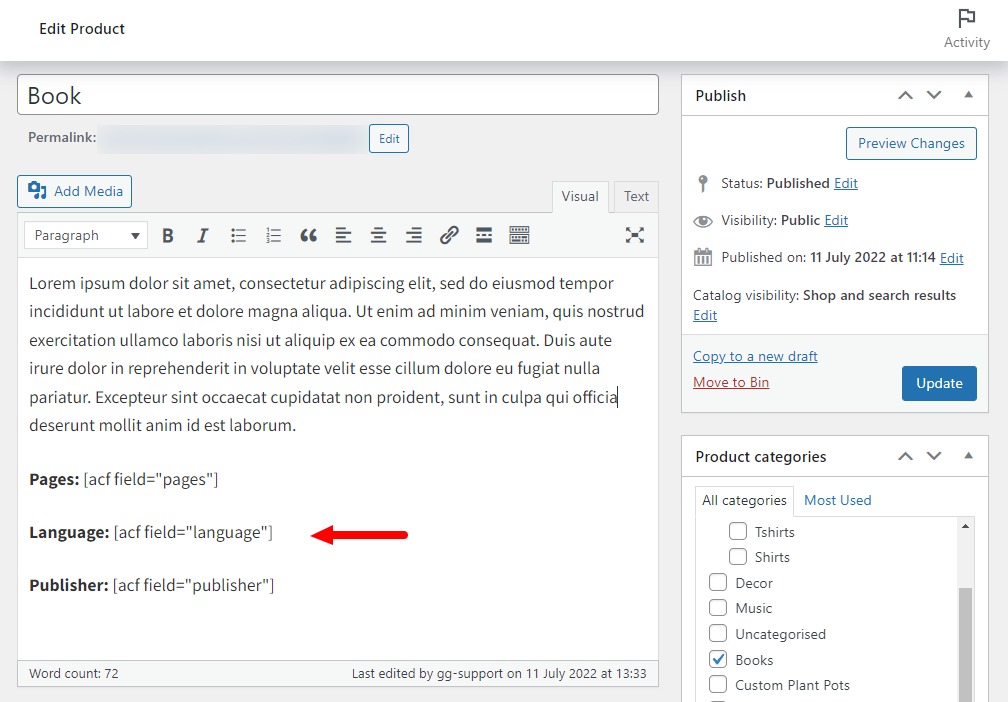Align text to the right
Image resolution: width=1008 pixels, height=702 pixels.
tap(413, 235)
